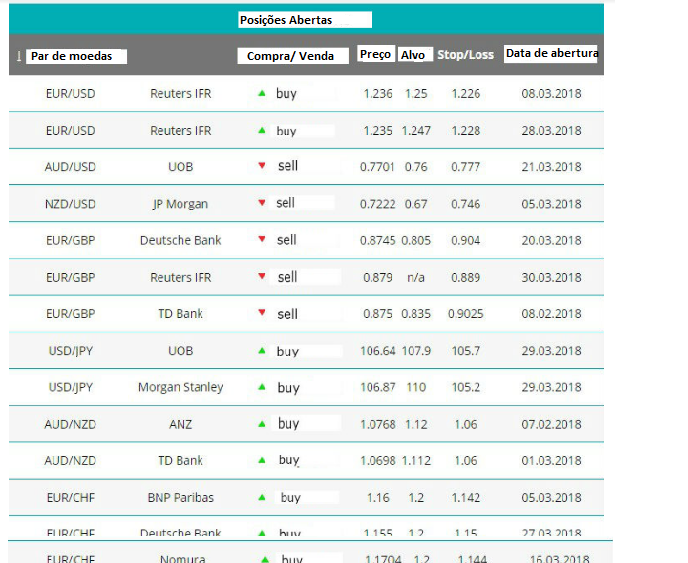Click the green up arrow for USD/JPY Morgan Stanley
Screen dimensions: 688x563
click(x=262, y=387)
